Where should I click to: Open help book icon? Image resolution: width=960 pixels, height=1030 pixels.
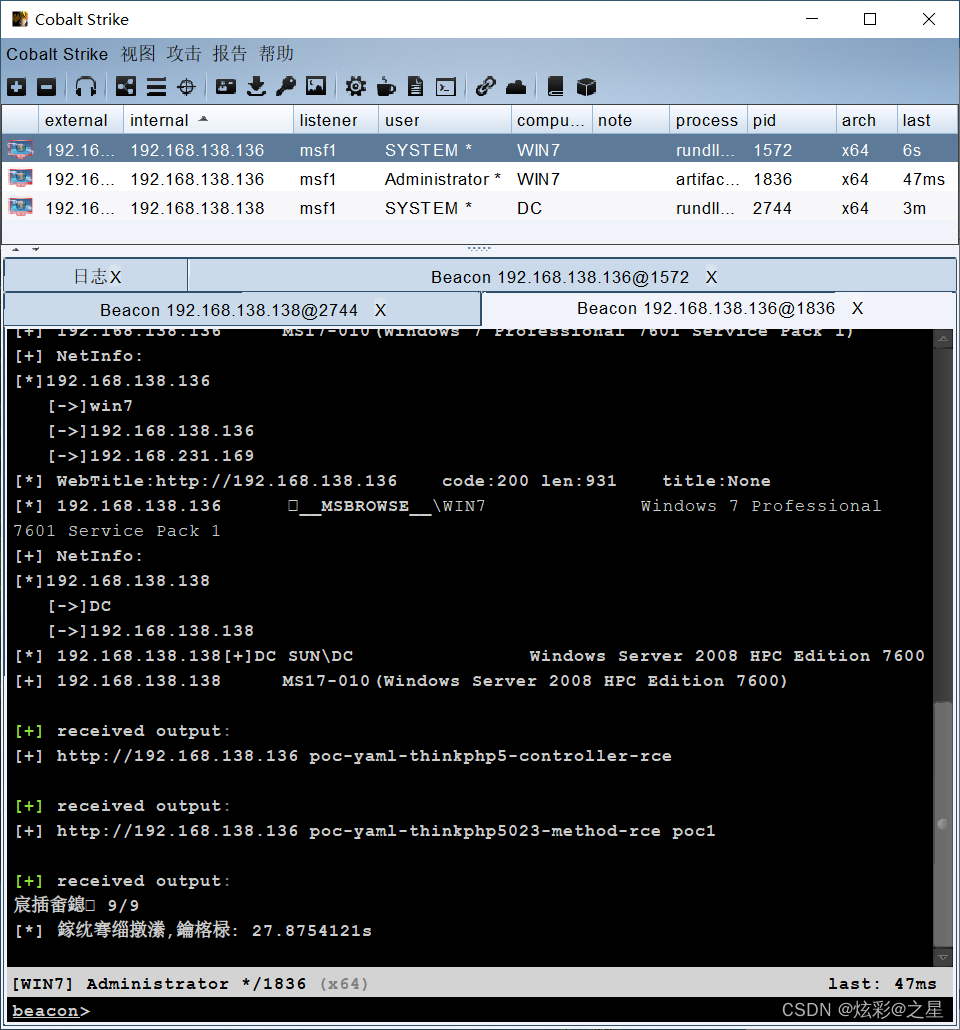click(x=555, y=87)
